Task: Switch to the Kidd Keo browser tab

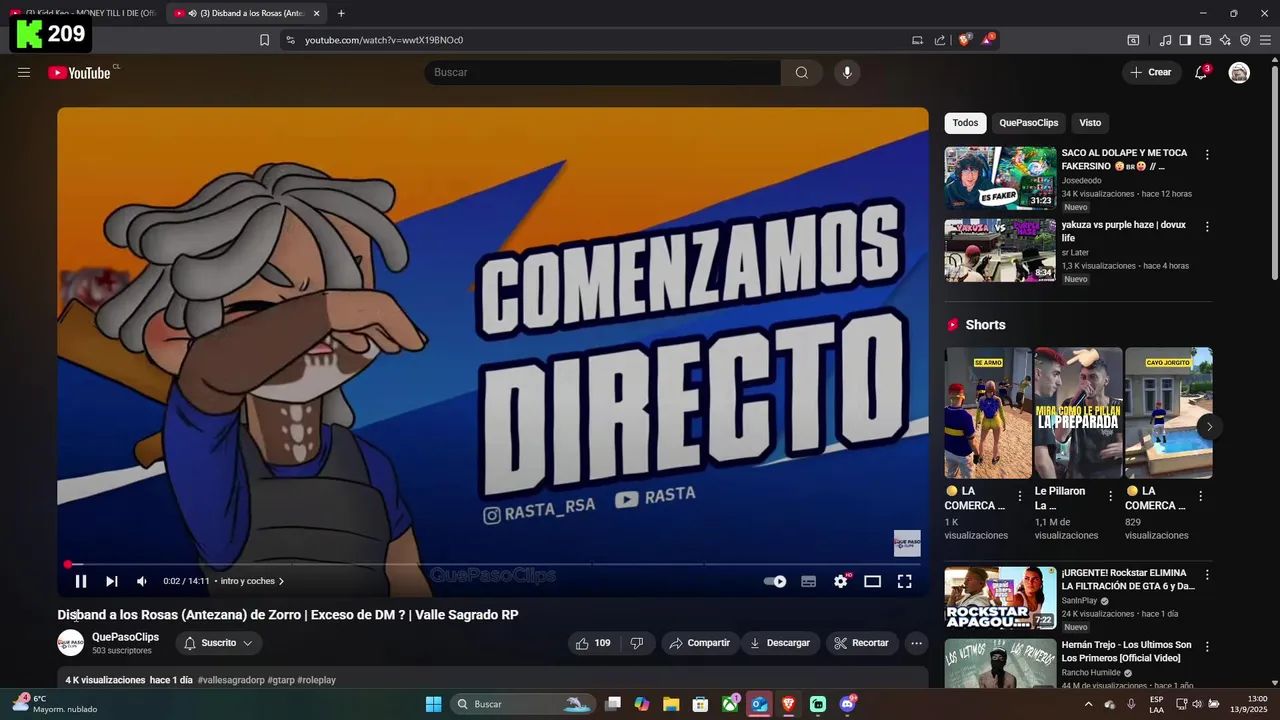Action: pos(85,13)
